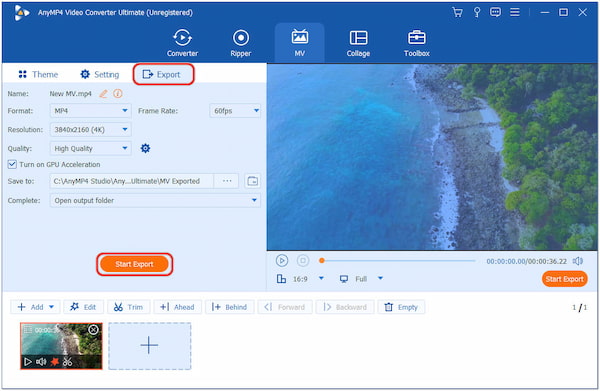The image size is (600, 391).
Task: Open the Full display mode dropdown
Action: coord(380,279)
